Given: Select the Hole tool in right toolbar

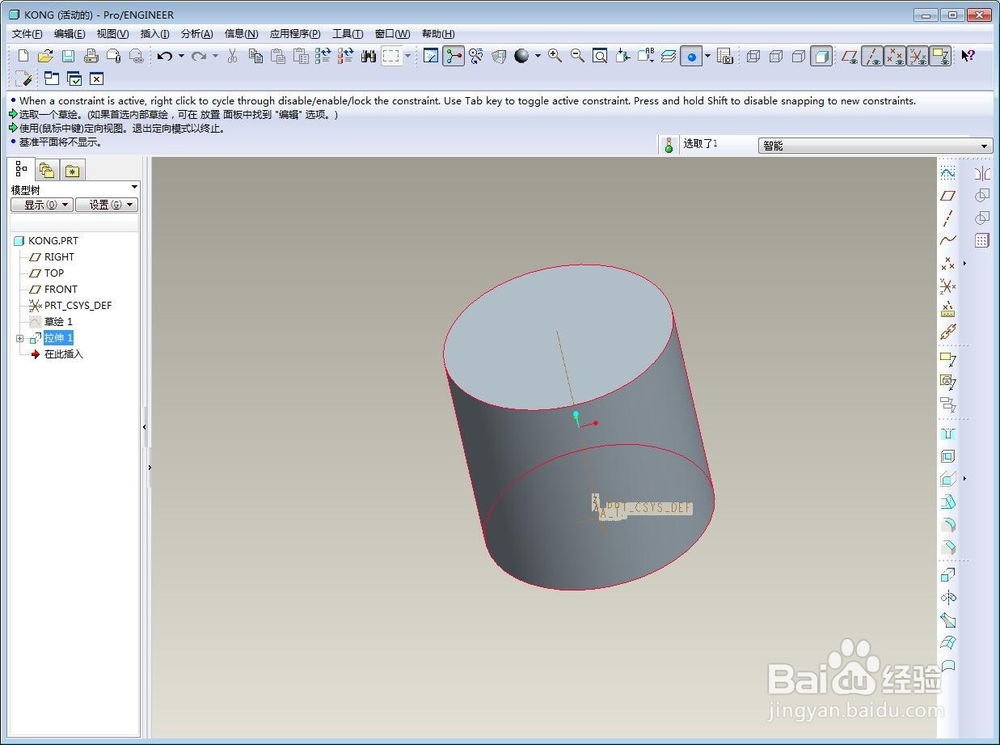Looking at the screenshot, I should pos(948,434).
